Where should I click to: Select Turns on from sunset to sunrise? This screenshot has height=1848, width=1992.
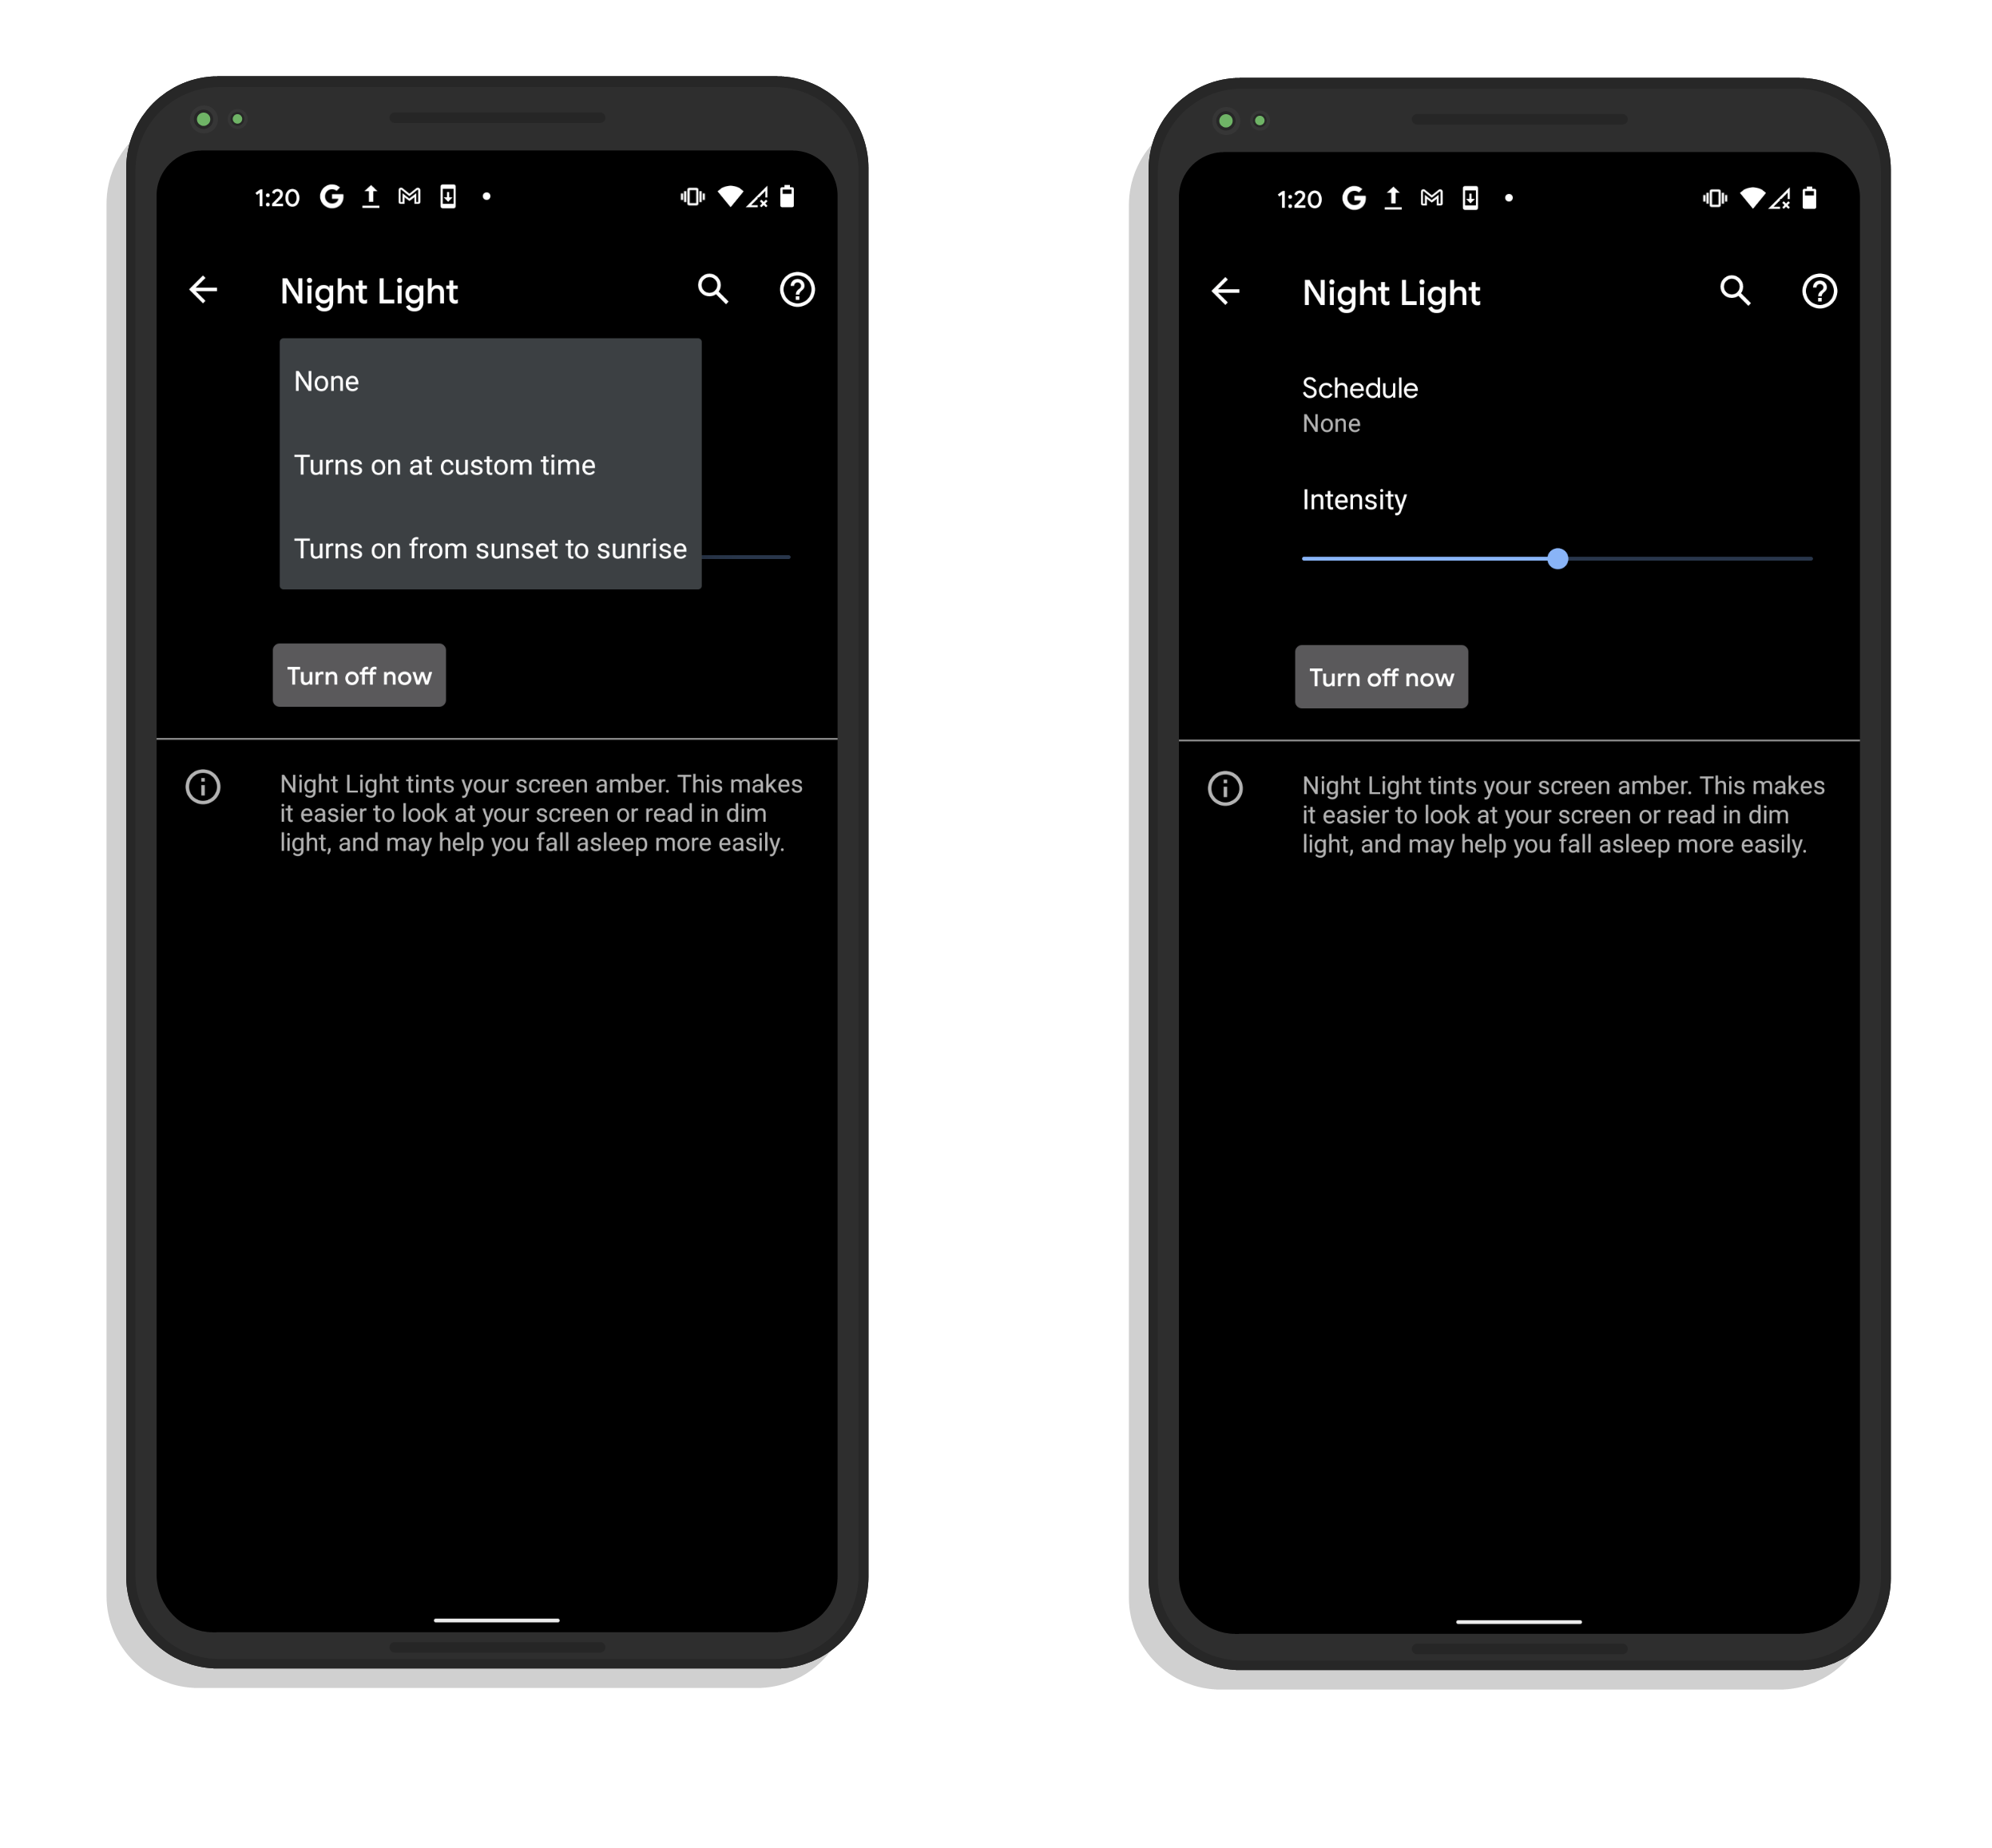(x=490, y=549)
